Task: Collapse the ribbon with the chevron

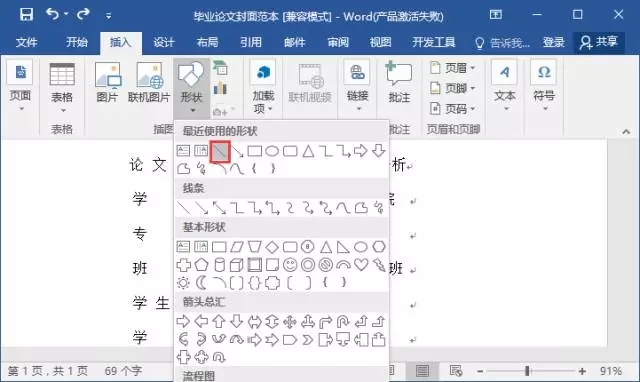Action: pos(626,131)
